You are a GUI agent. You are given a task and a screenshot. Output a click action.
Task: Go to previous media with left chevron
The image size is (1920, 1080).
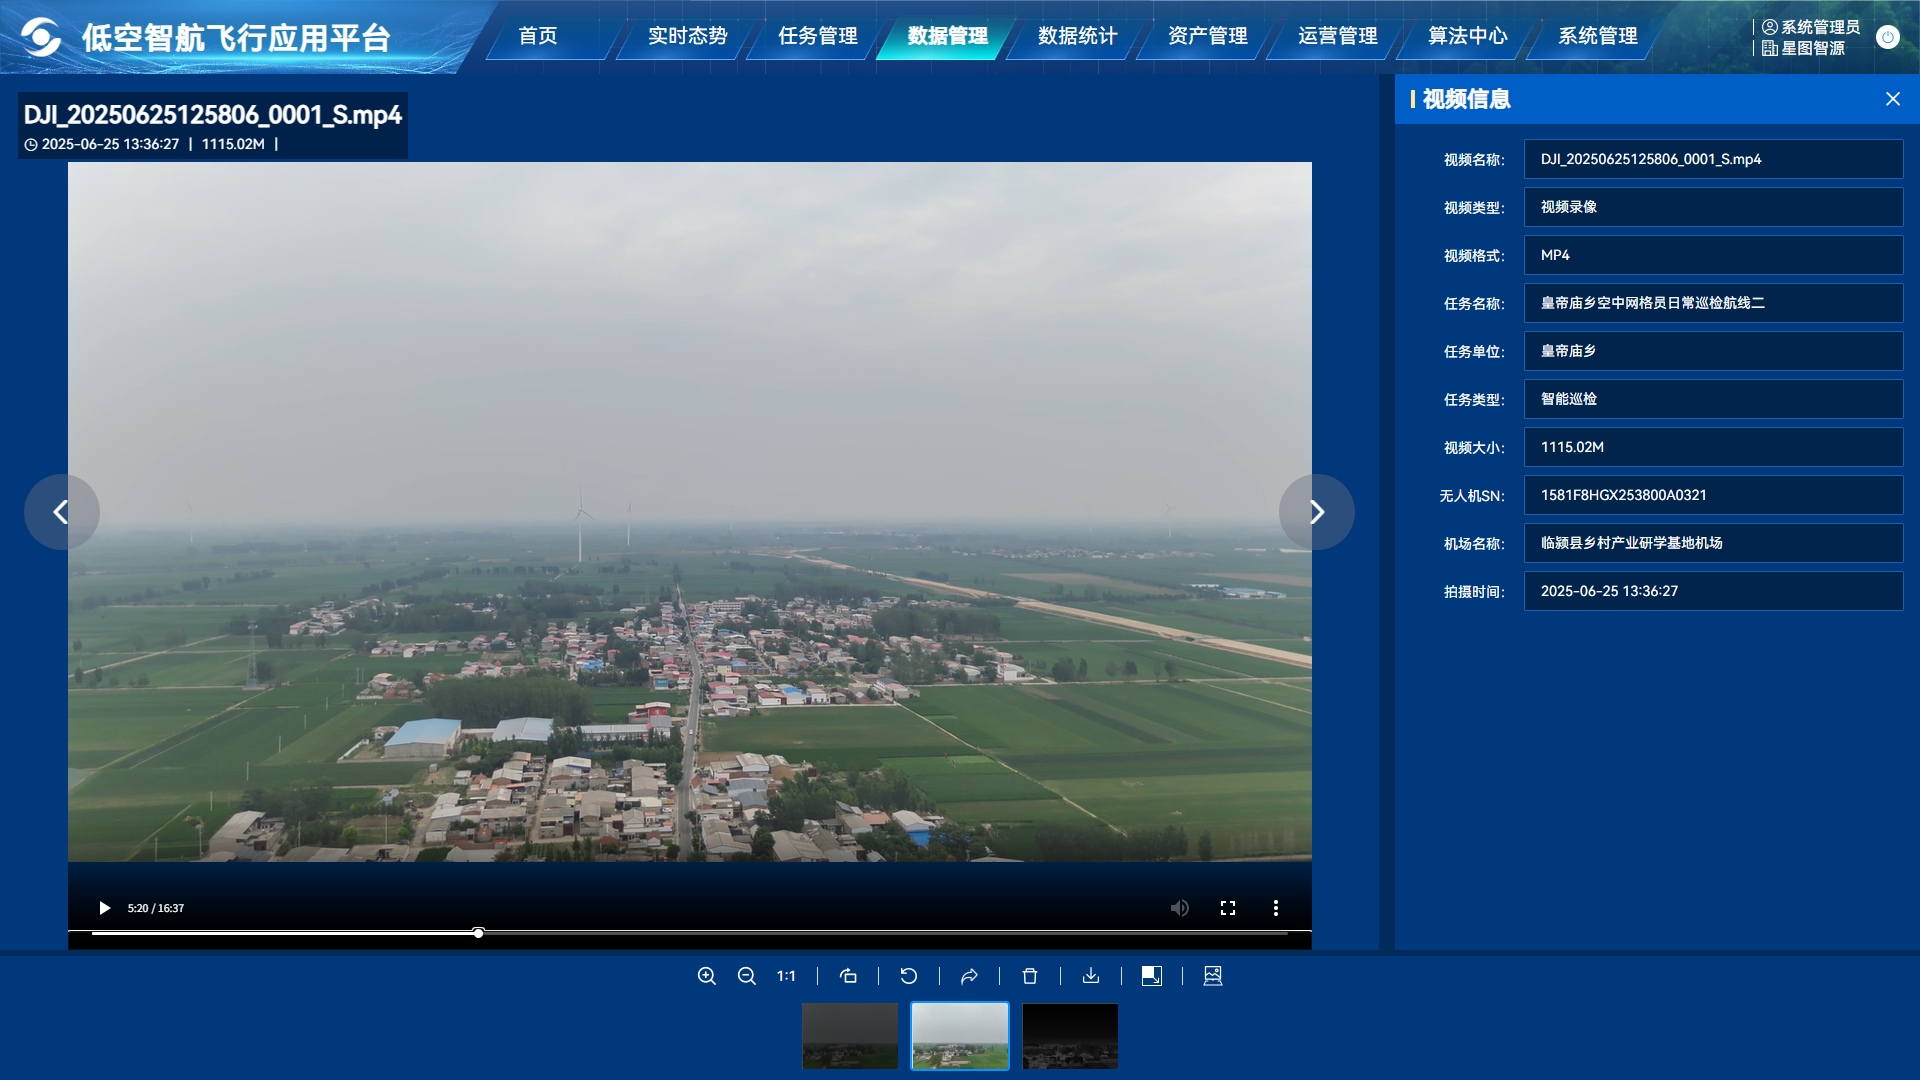click(62, 512)
